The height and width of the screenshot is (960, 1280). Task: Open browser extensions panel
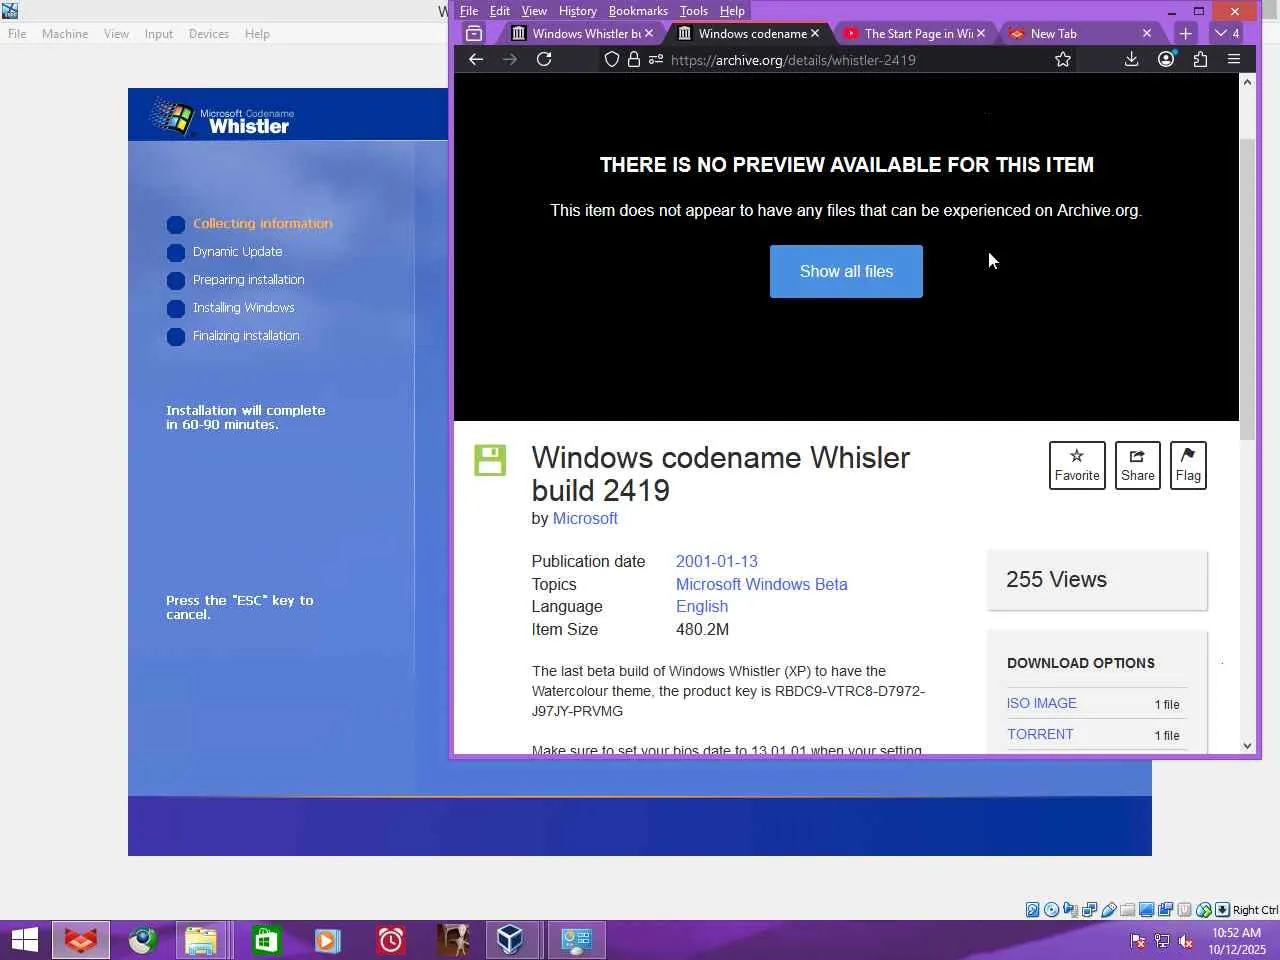coord(1200,60)
